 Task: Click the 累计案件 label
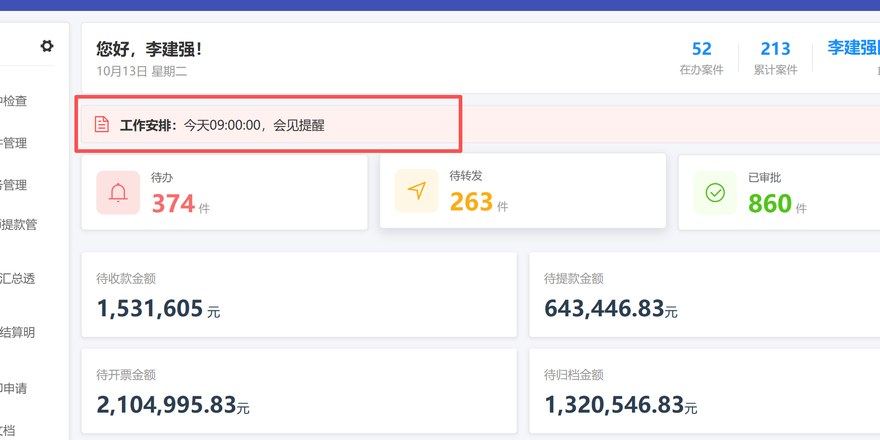(775, 70)
